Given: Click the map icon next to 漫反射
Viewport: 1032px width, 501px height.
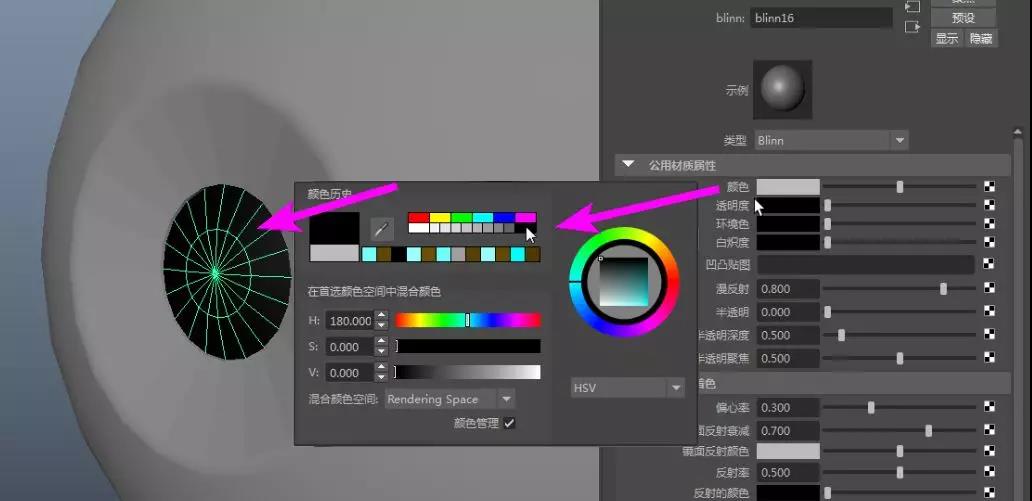Looking at the screenshot, I should tap(989, 288).
